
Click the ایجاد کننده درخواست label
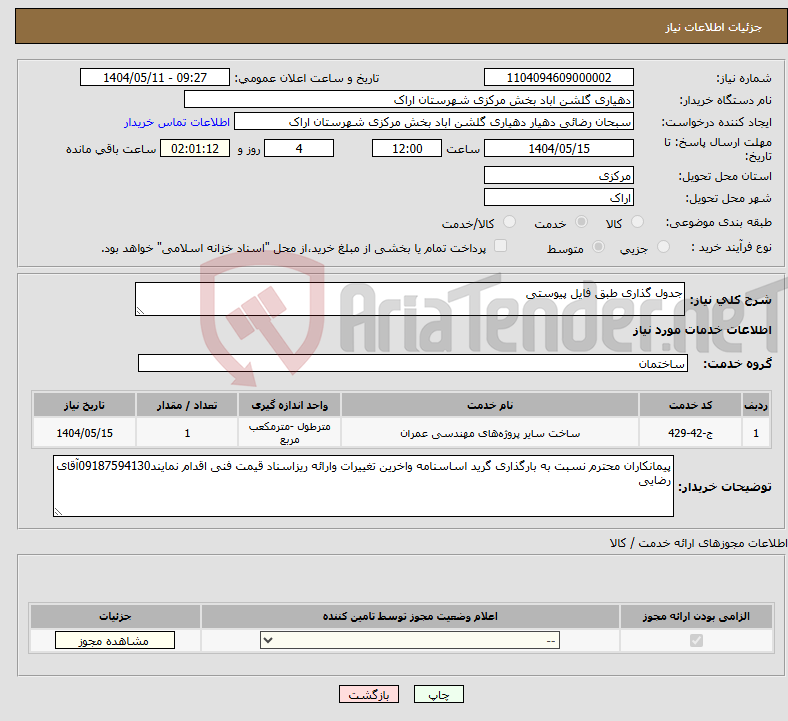coord(717,122)
